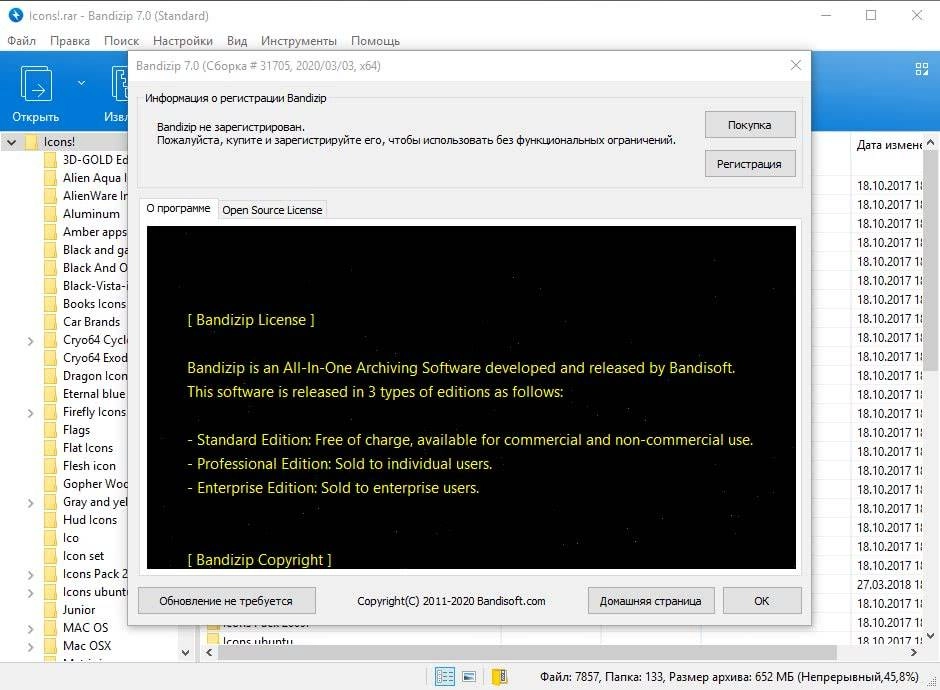Open the Настройки menu
The width and height of the screenshot is (940, 690).
pyautogui.click(x=183, y=41)
